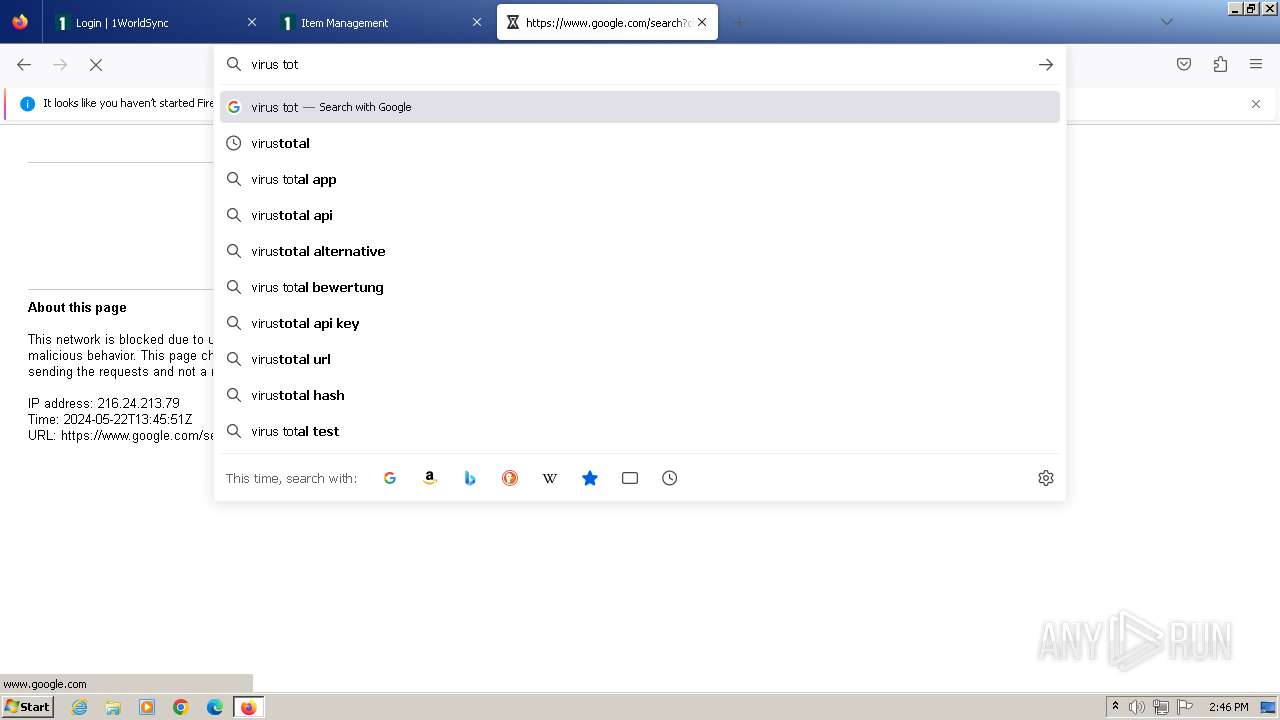Search with Google one-off engine icon
The height and width of the screenshot is (720, 1280).
pos(390,478)
